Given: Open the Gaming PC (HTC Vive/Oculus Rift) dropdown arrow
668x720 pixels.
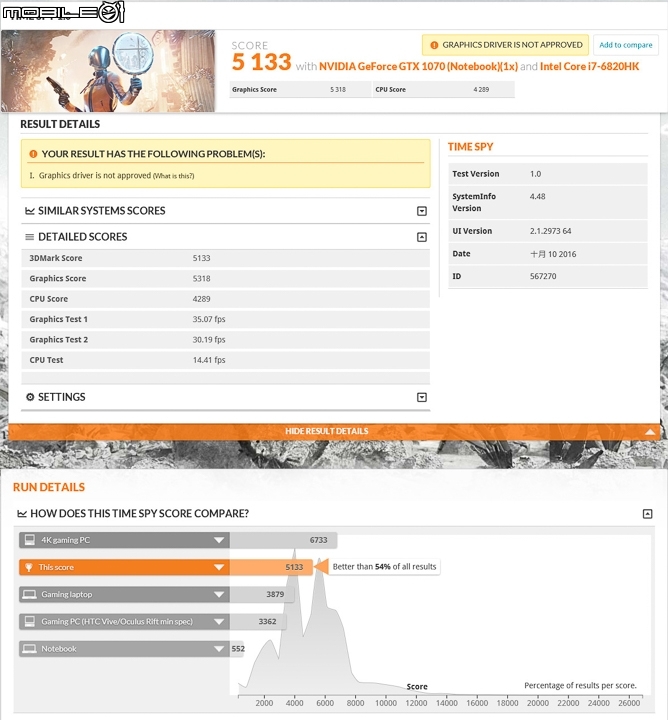Looking at the screenshot, I should [x=219, y=621].
